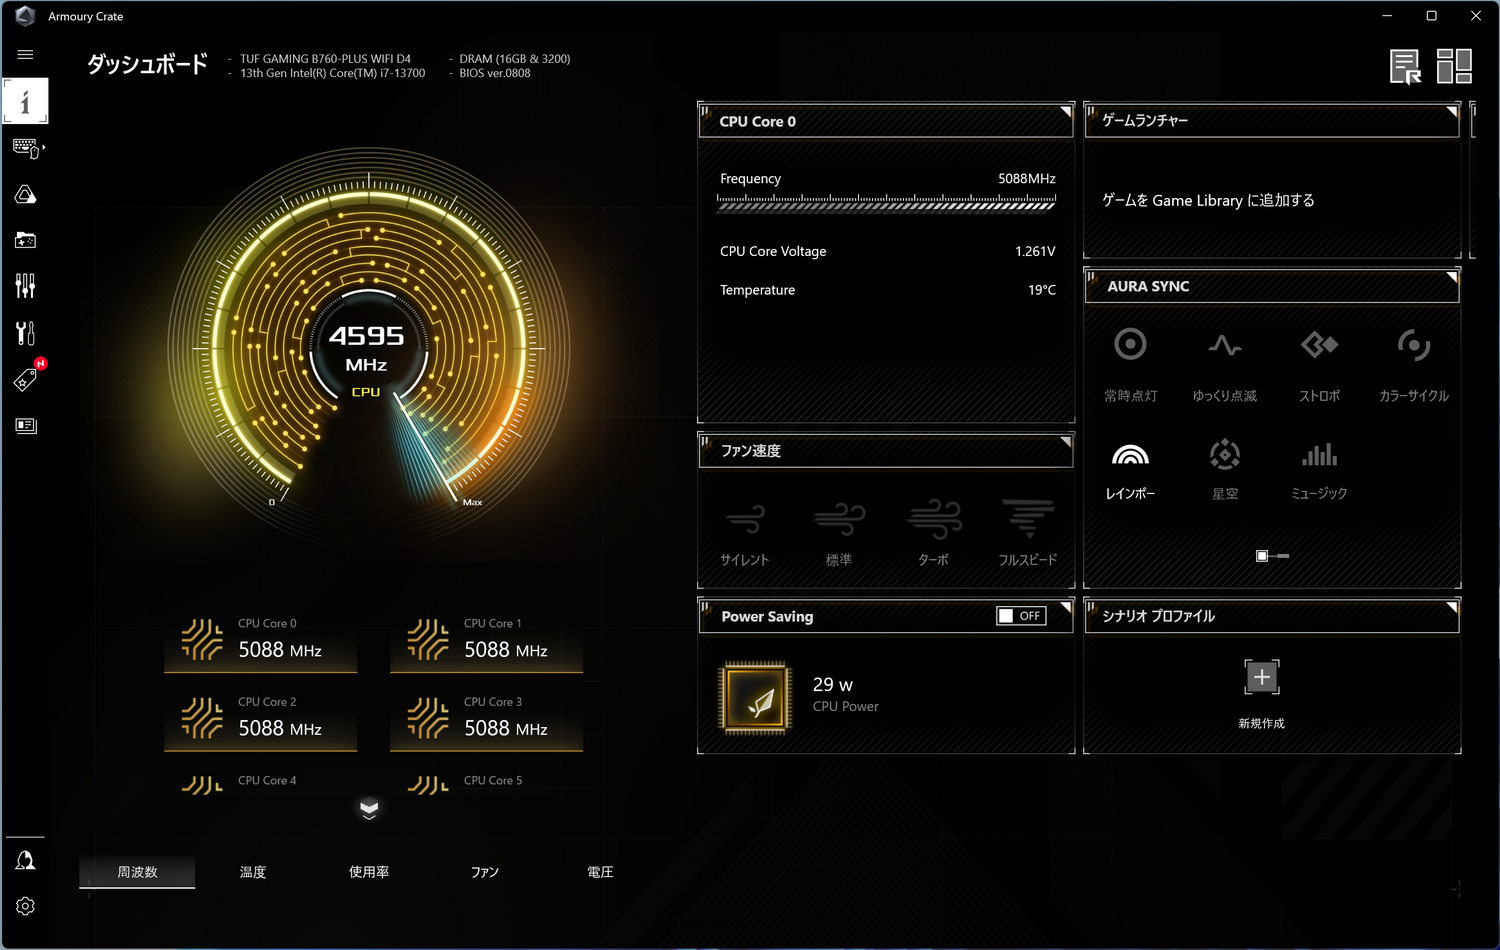Expand the CPU core list chevron
Screen dimensions: 1500x950
coord(369,809)
